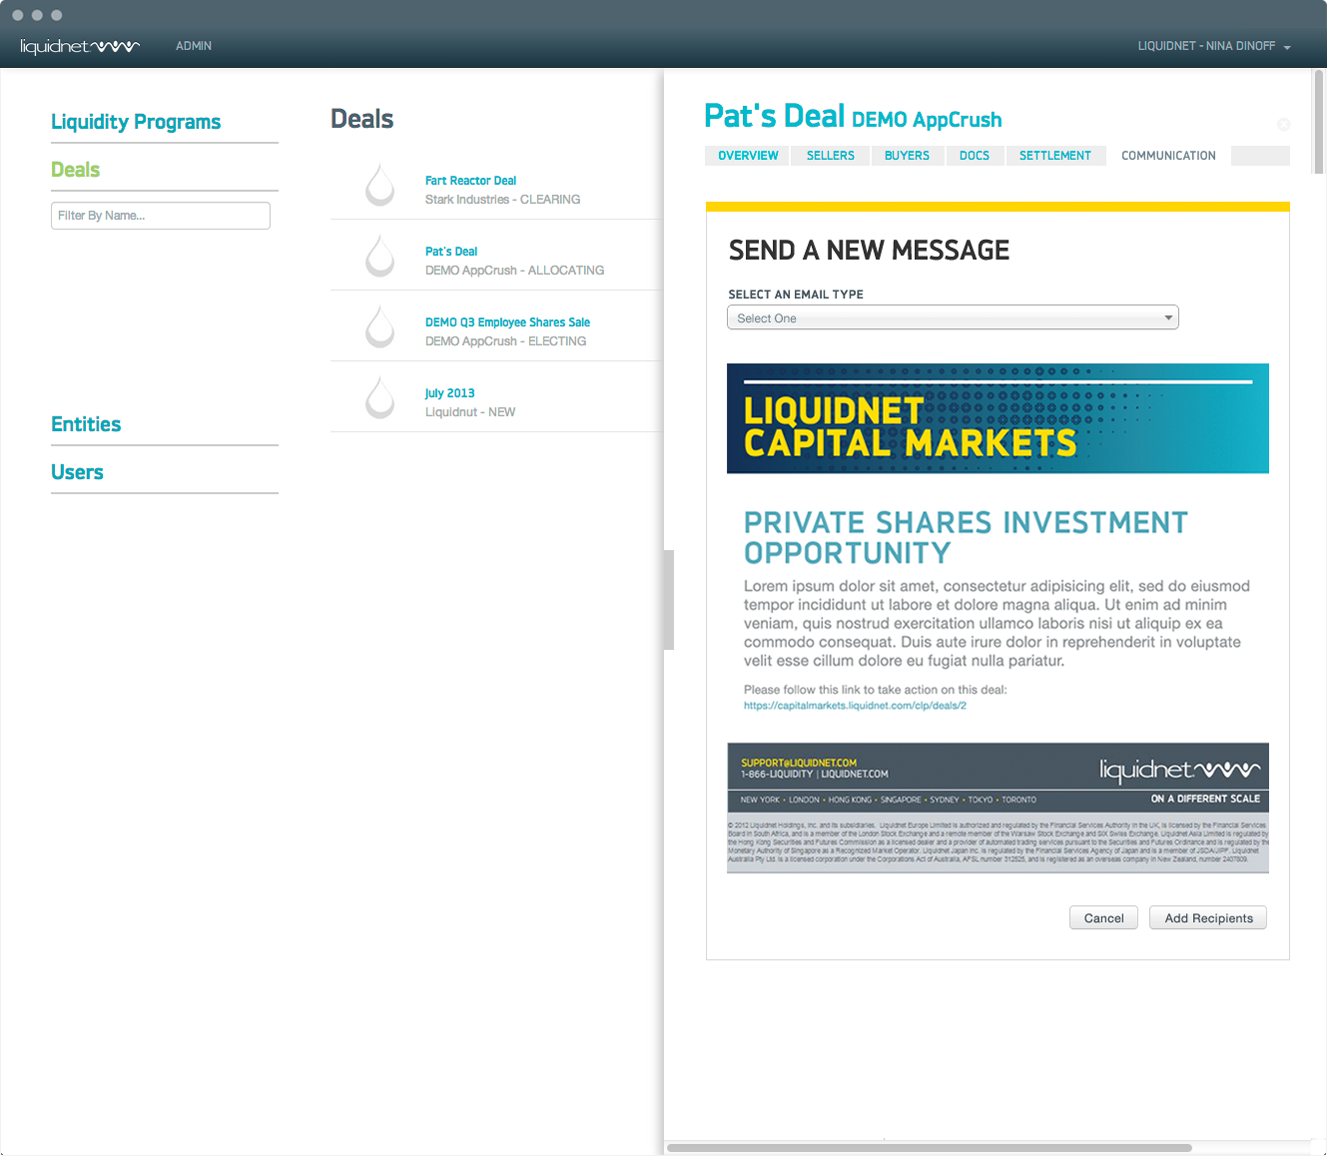Open the Select an Email Type dropdown
The height and width of the screenshot is (1156, 1327).
(953, 318)
